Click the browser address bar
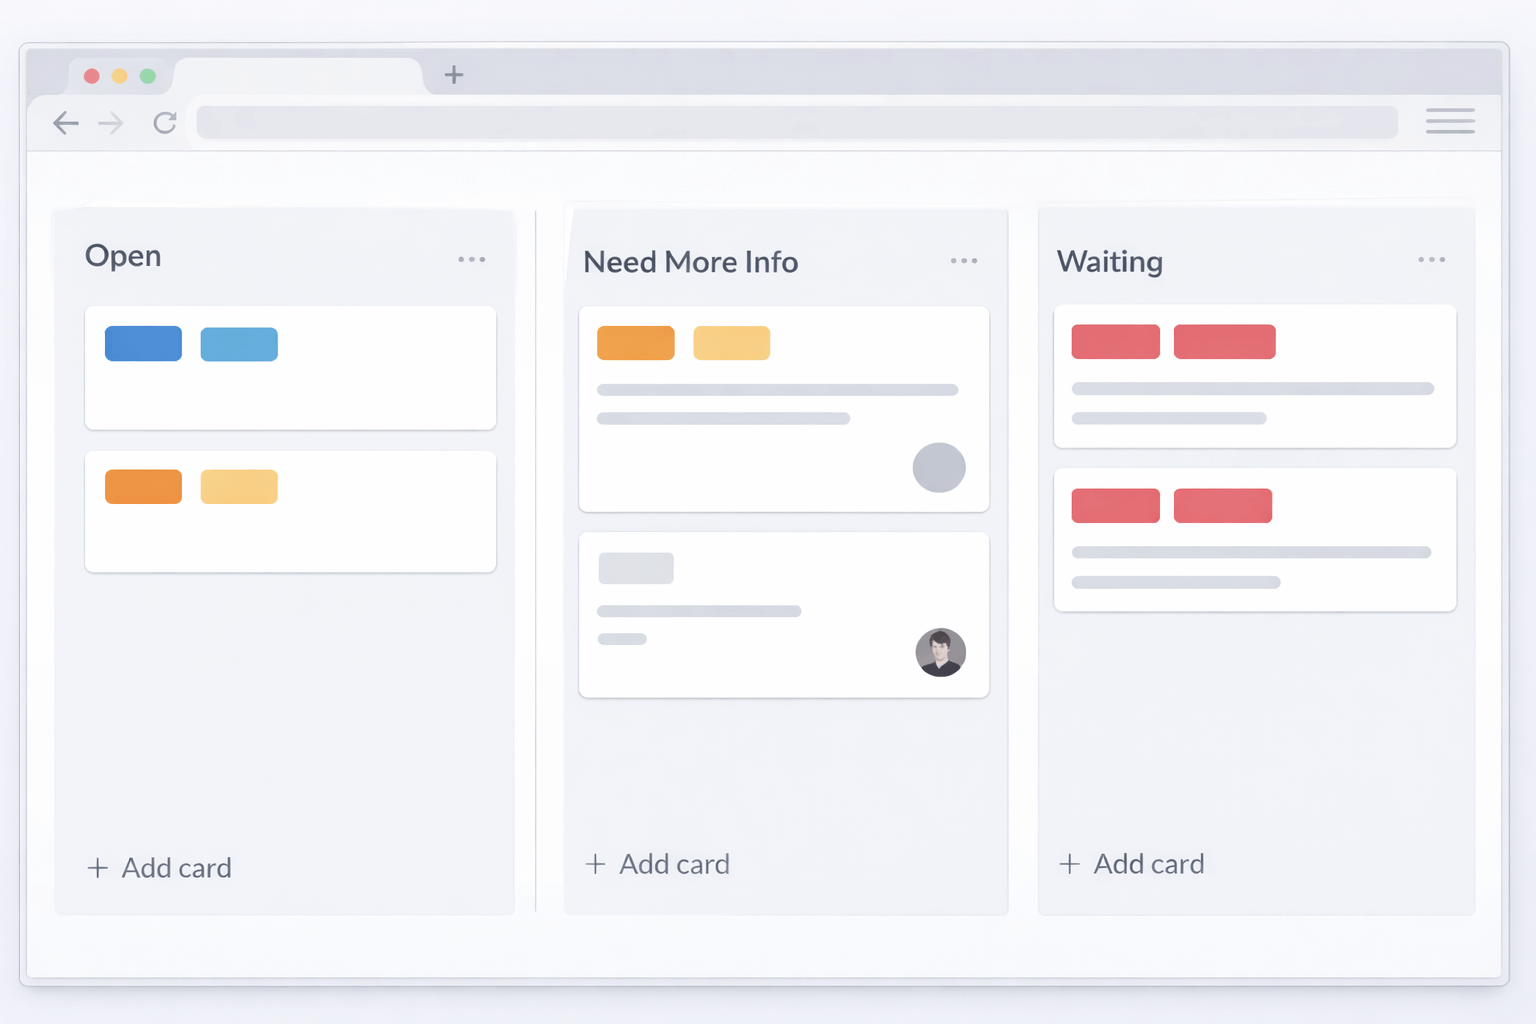The image size is (1536, 1024). [796, 123]
